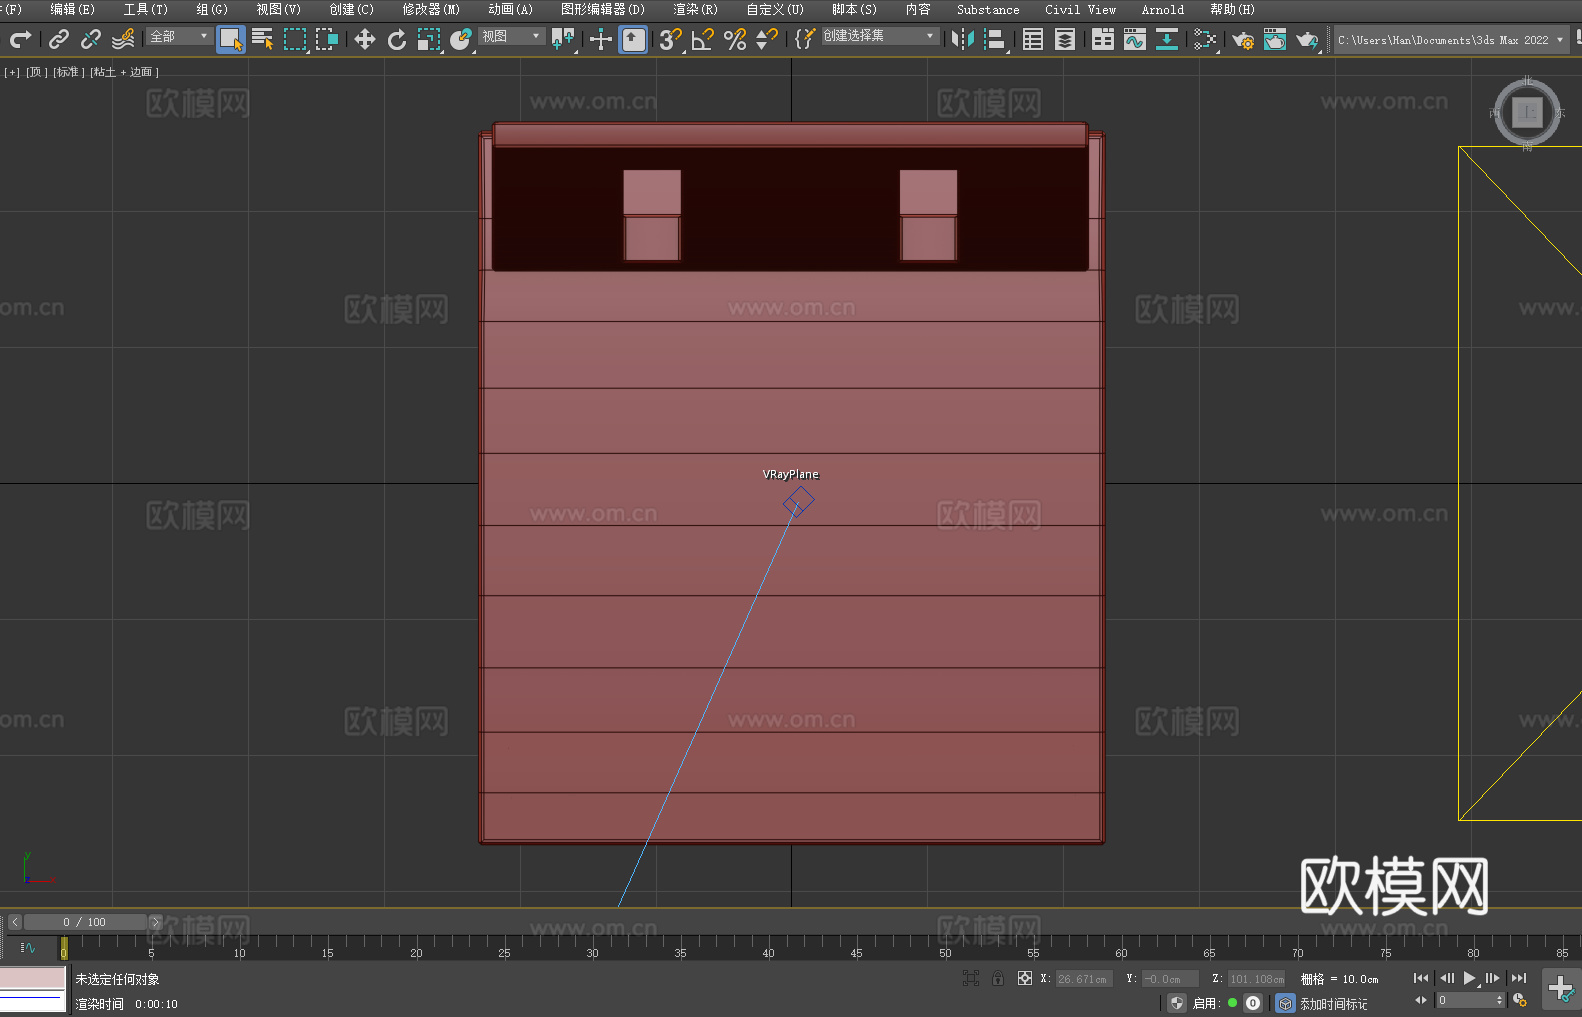The image size is (1582, 1017).
Task: Select the Move tool
Action: tap(365, 39)
